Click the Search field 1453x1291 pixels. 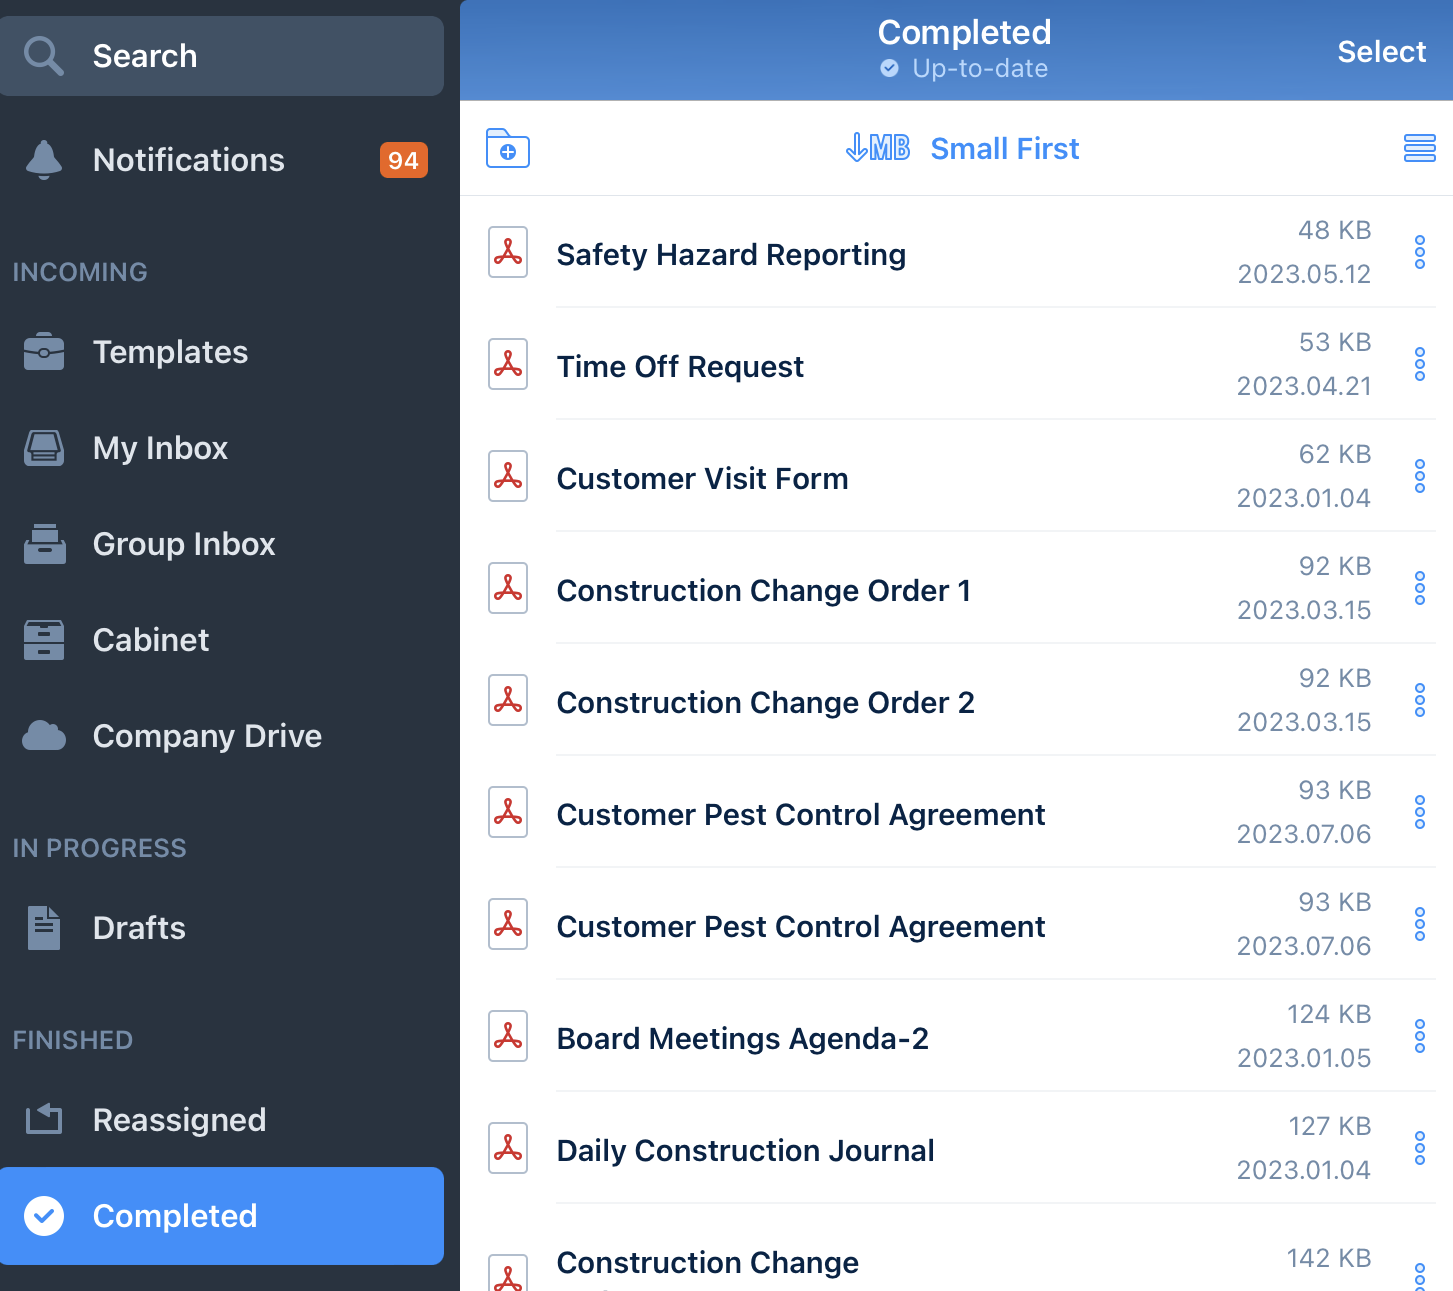tap(222, 56)
